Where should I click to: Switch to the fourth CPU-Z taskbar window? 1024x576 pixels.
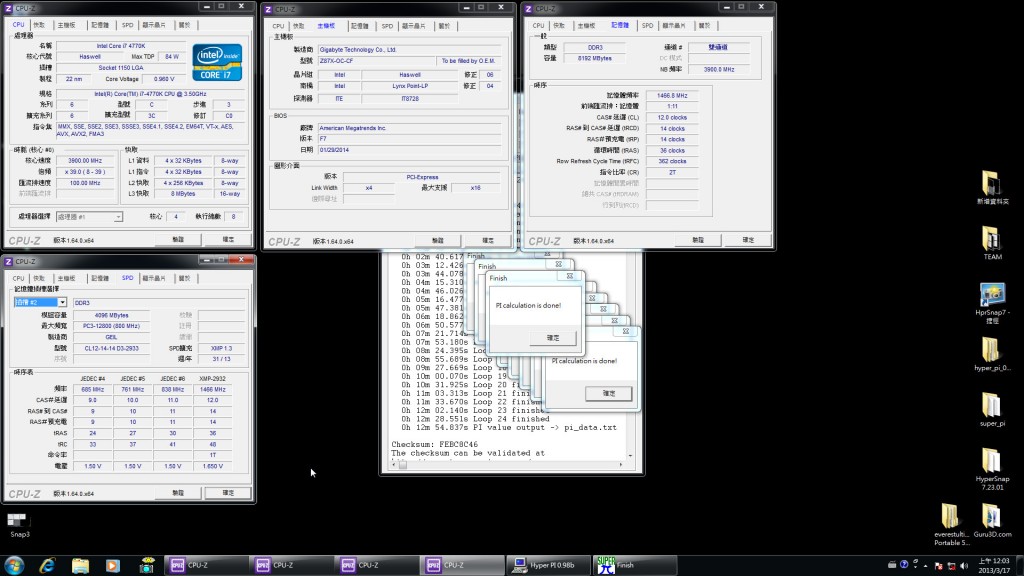[x=462, y=565]
